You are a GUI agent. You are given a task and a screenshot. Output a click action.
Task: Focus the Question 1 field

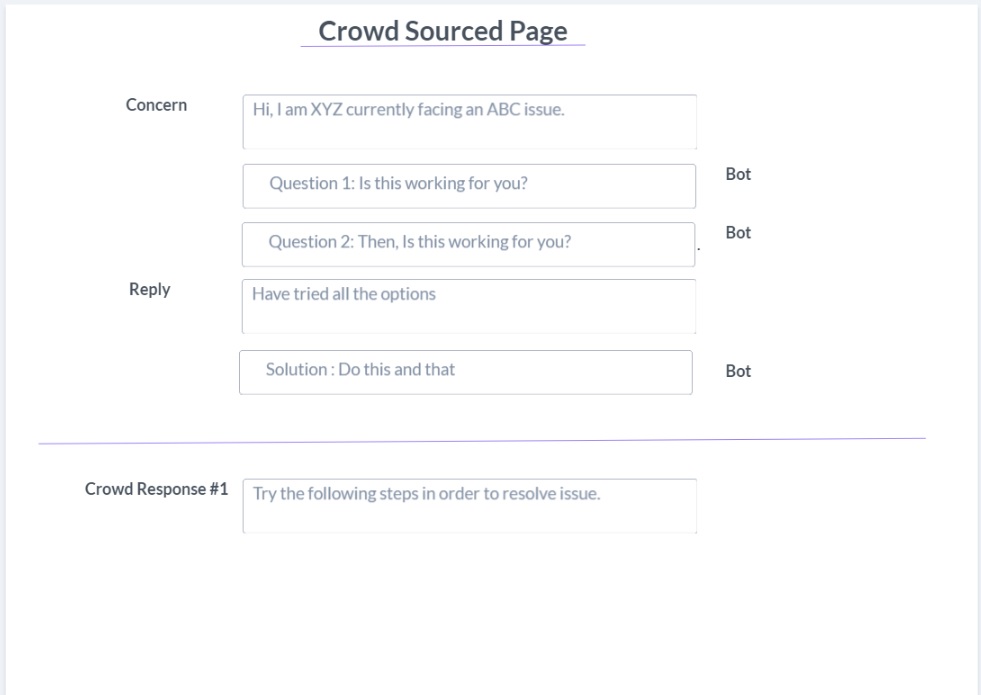coord(469,186)
